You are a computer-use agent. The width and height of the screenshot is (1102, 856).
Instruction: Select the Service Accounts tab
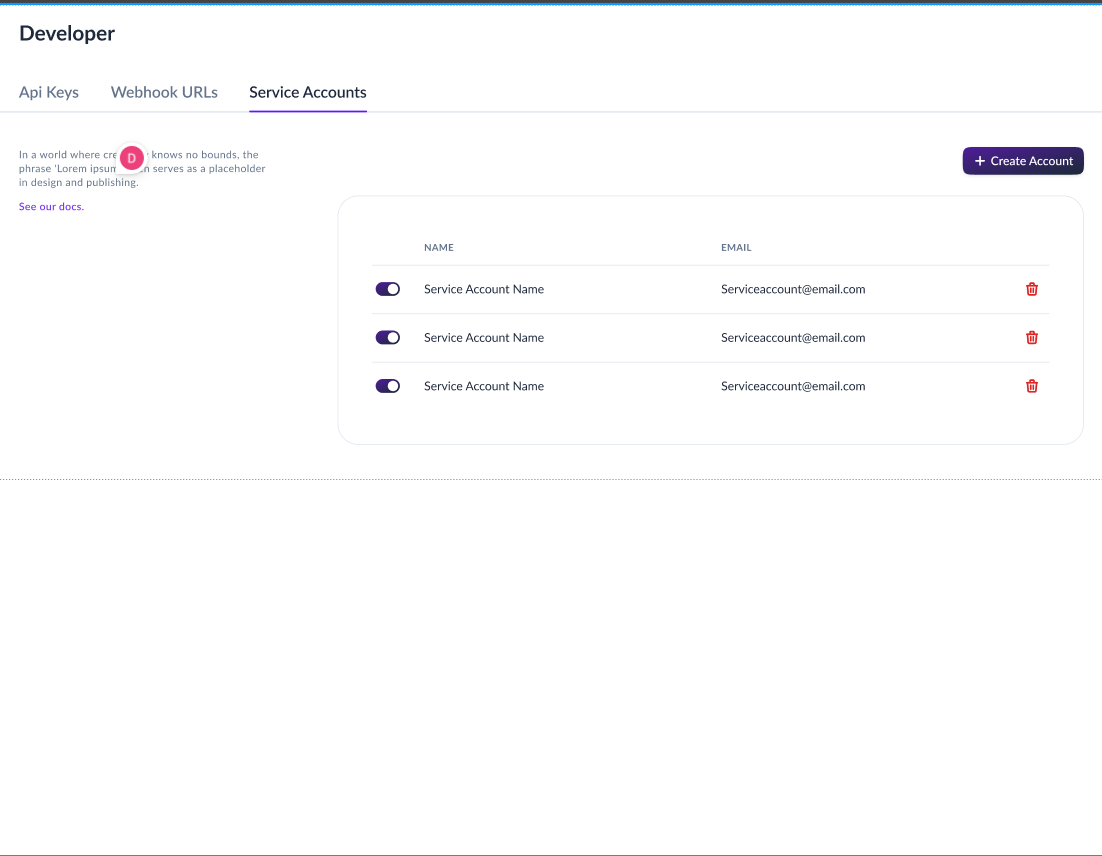pos(307,92)
